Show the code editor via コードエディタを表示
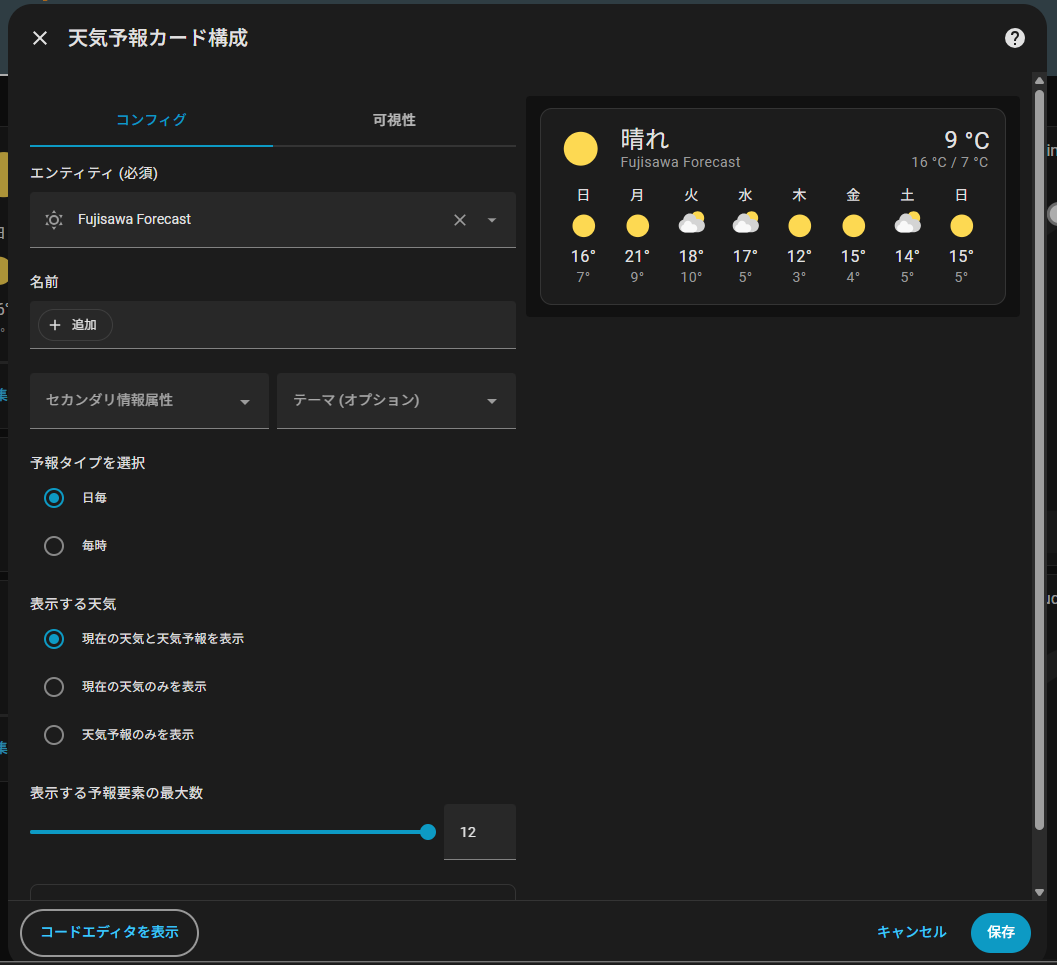 coord(109,933)
